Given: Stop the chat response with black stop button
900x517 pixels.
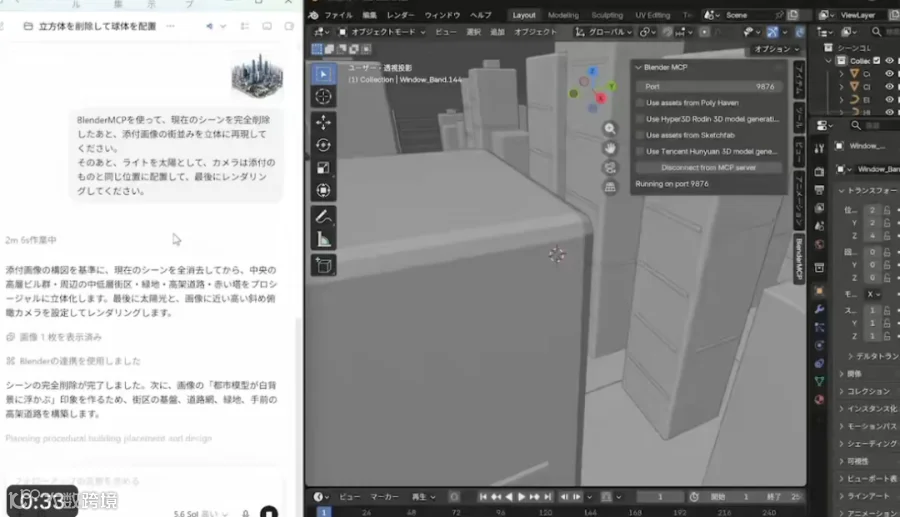Looking at the screenshot, I should (269, 511).
